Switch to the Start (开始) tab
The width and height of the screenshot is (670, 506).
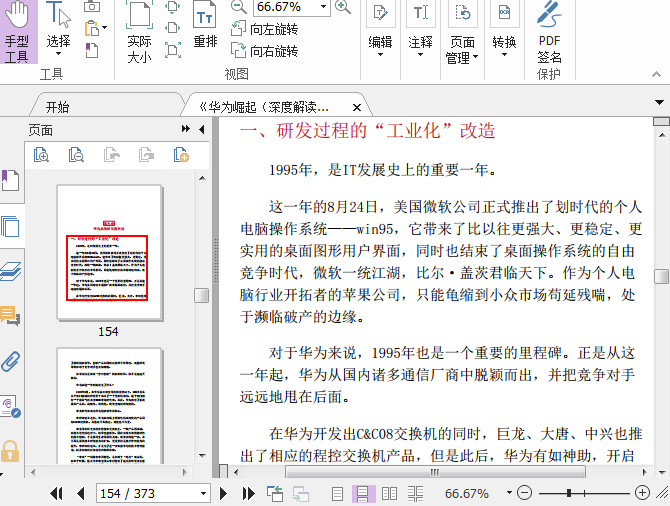(x=57, y=107)
